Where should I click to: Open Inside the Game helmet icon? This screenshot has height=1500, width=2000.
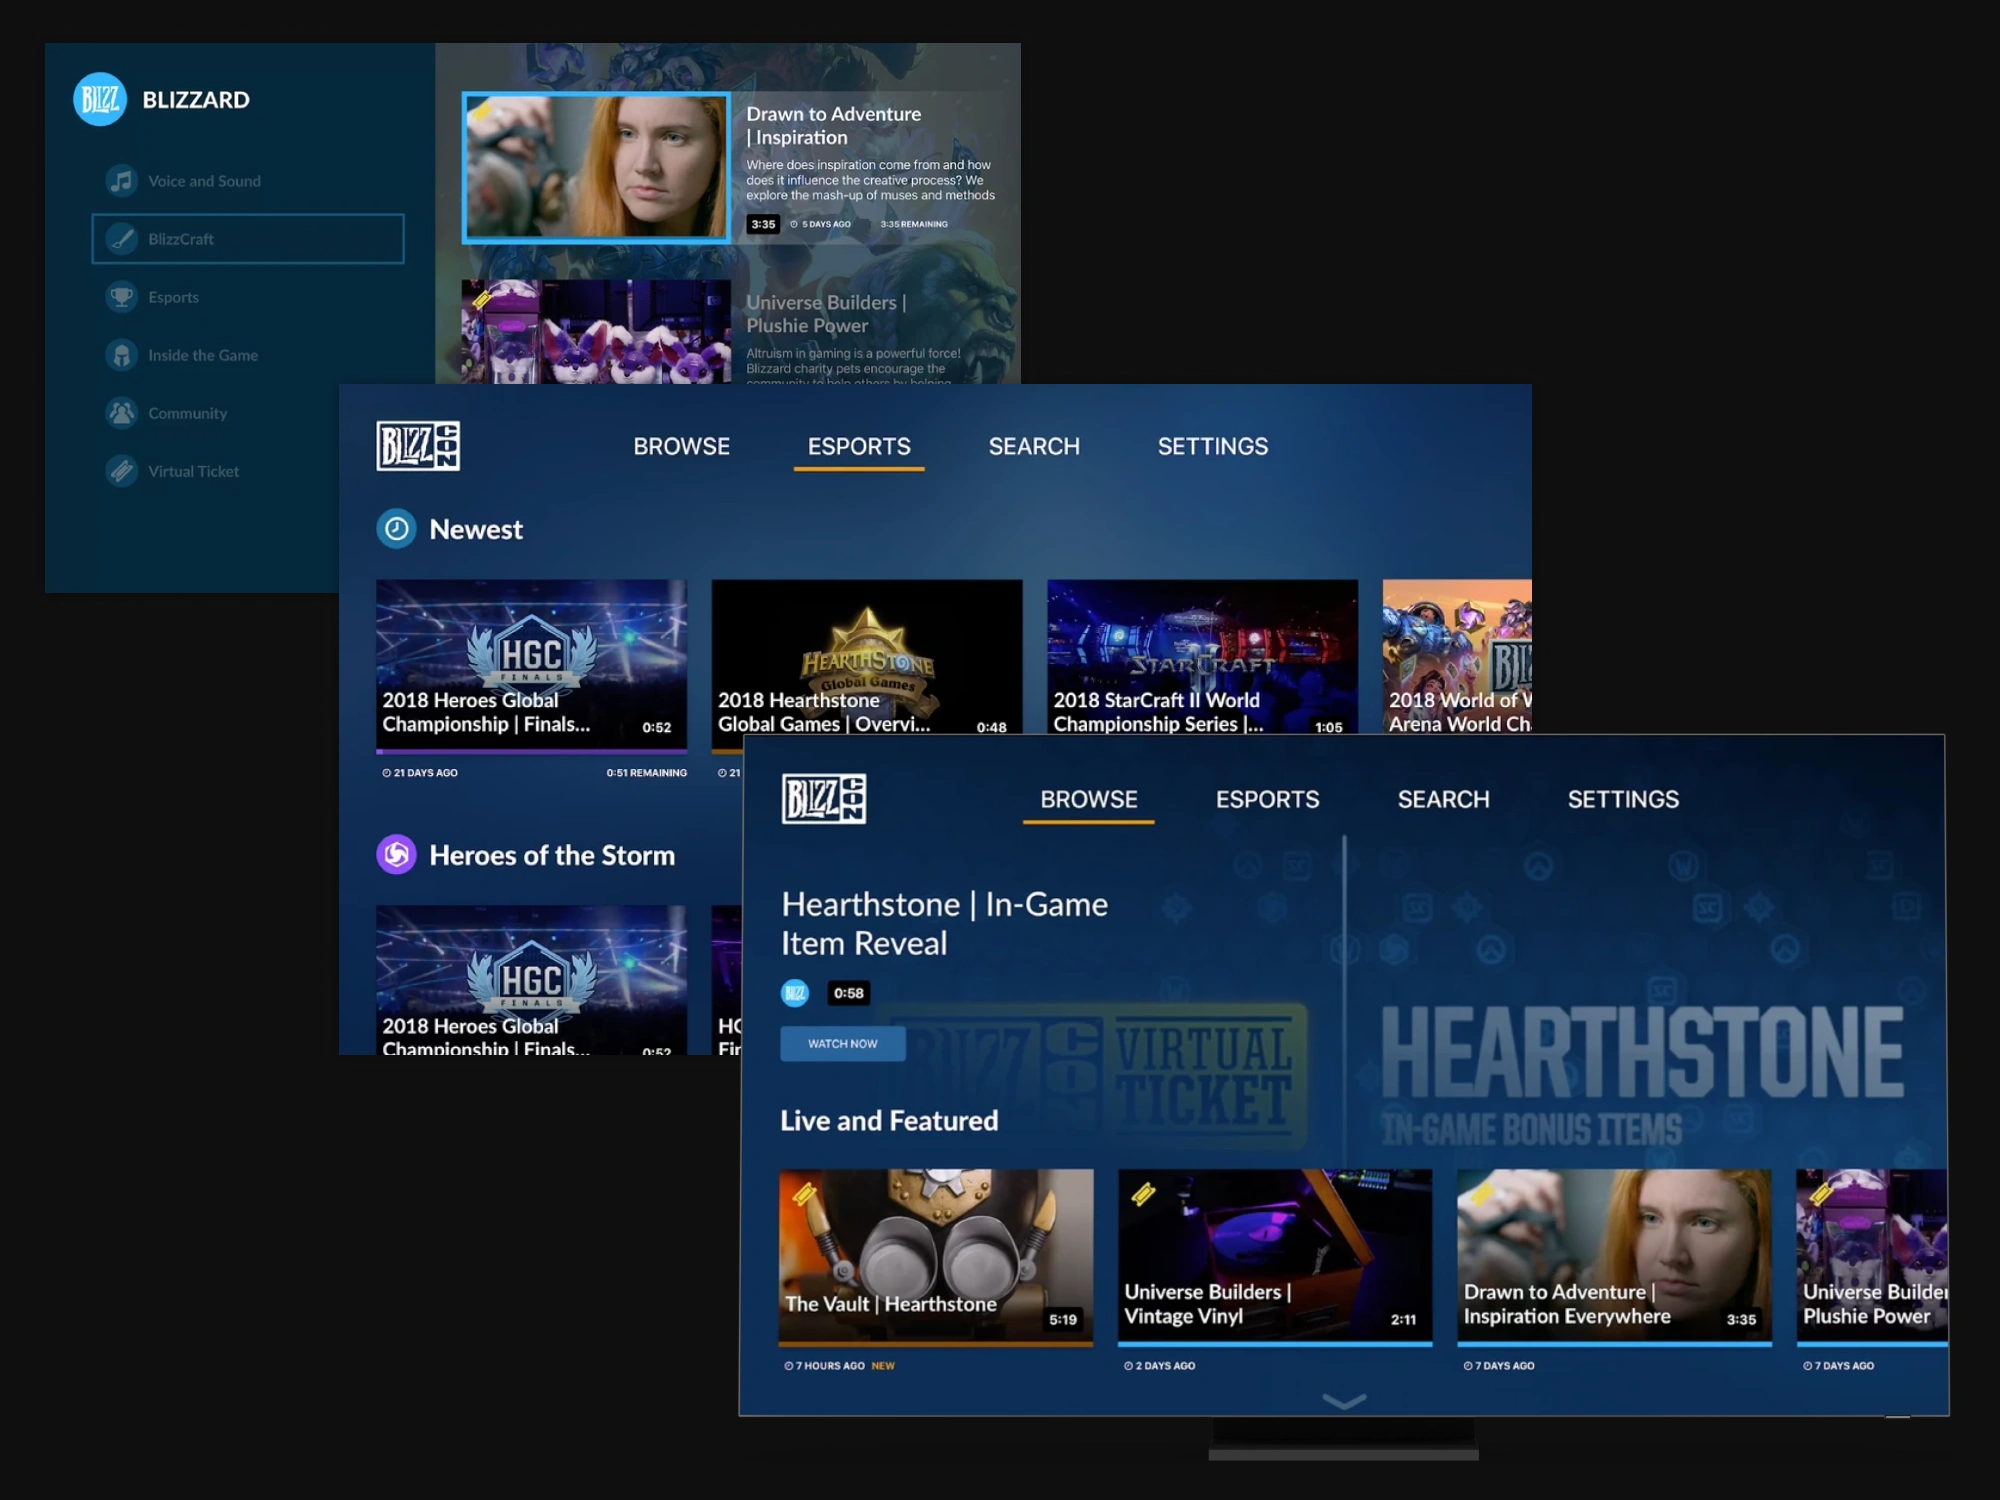coord(121,355)
